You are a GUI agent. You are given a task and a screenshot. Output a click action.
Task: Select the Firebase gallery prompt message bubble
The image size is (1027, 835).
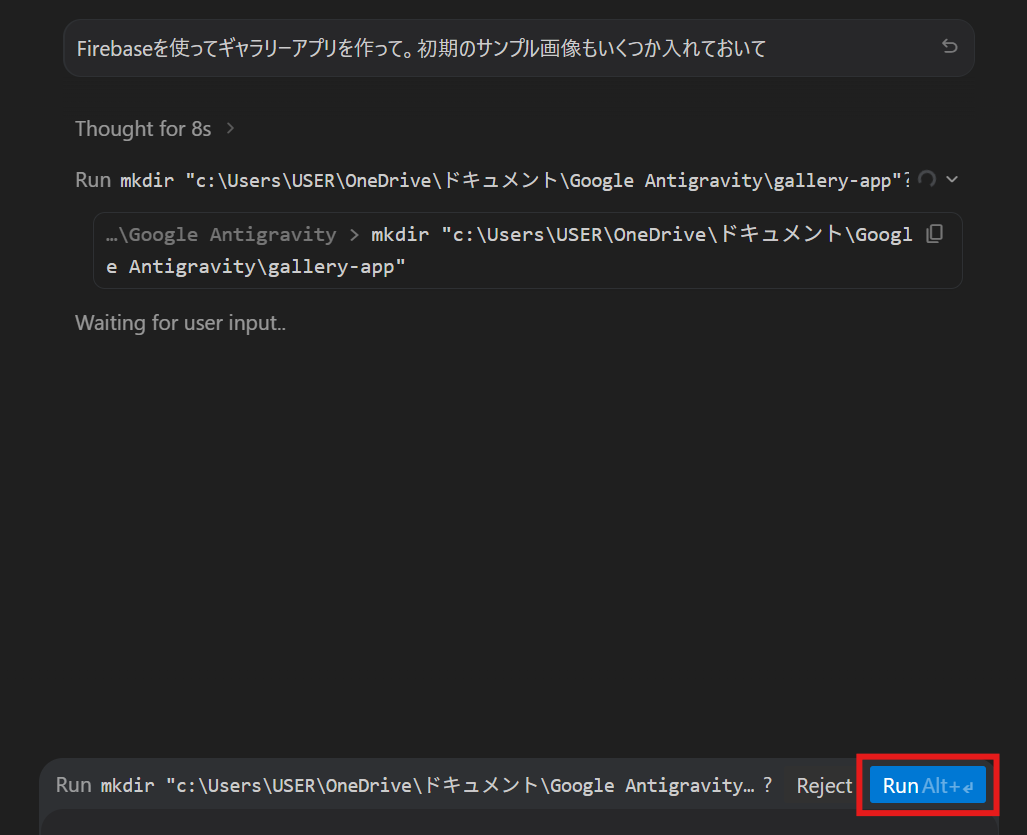519,48
